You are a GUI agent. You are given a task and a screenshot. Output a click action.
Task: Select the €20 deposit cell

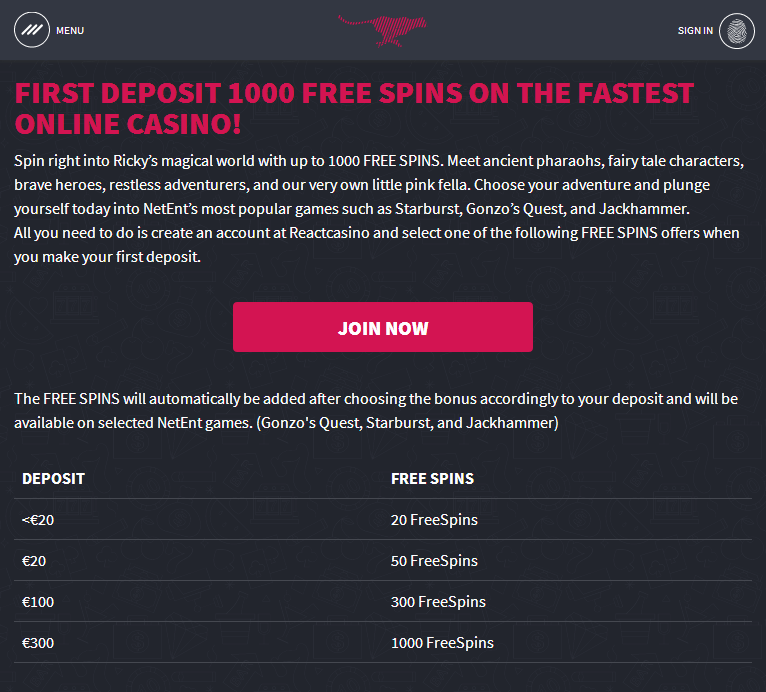click(34, 561)
